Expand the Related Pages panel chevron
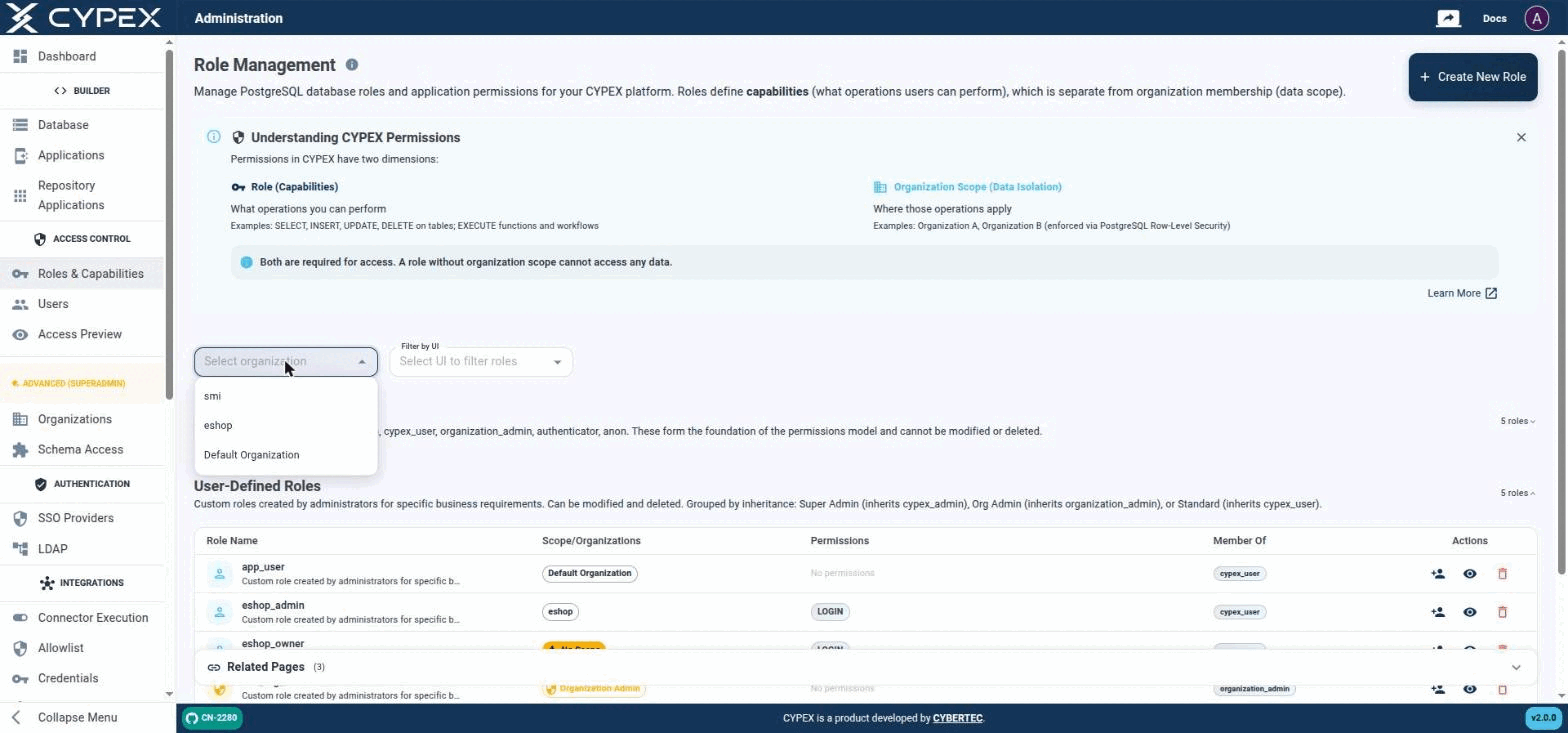The image size is (1568, 733). pos(1516,668)
